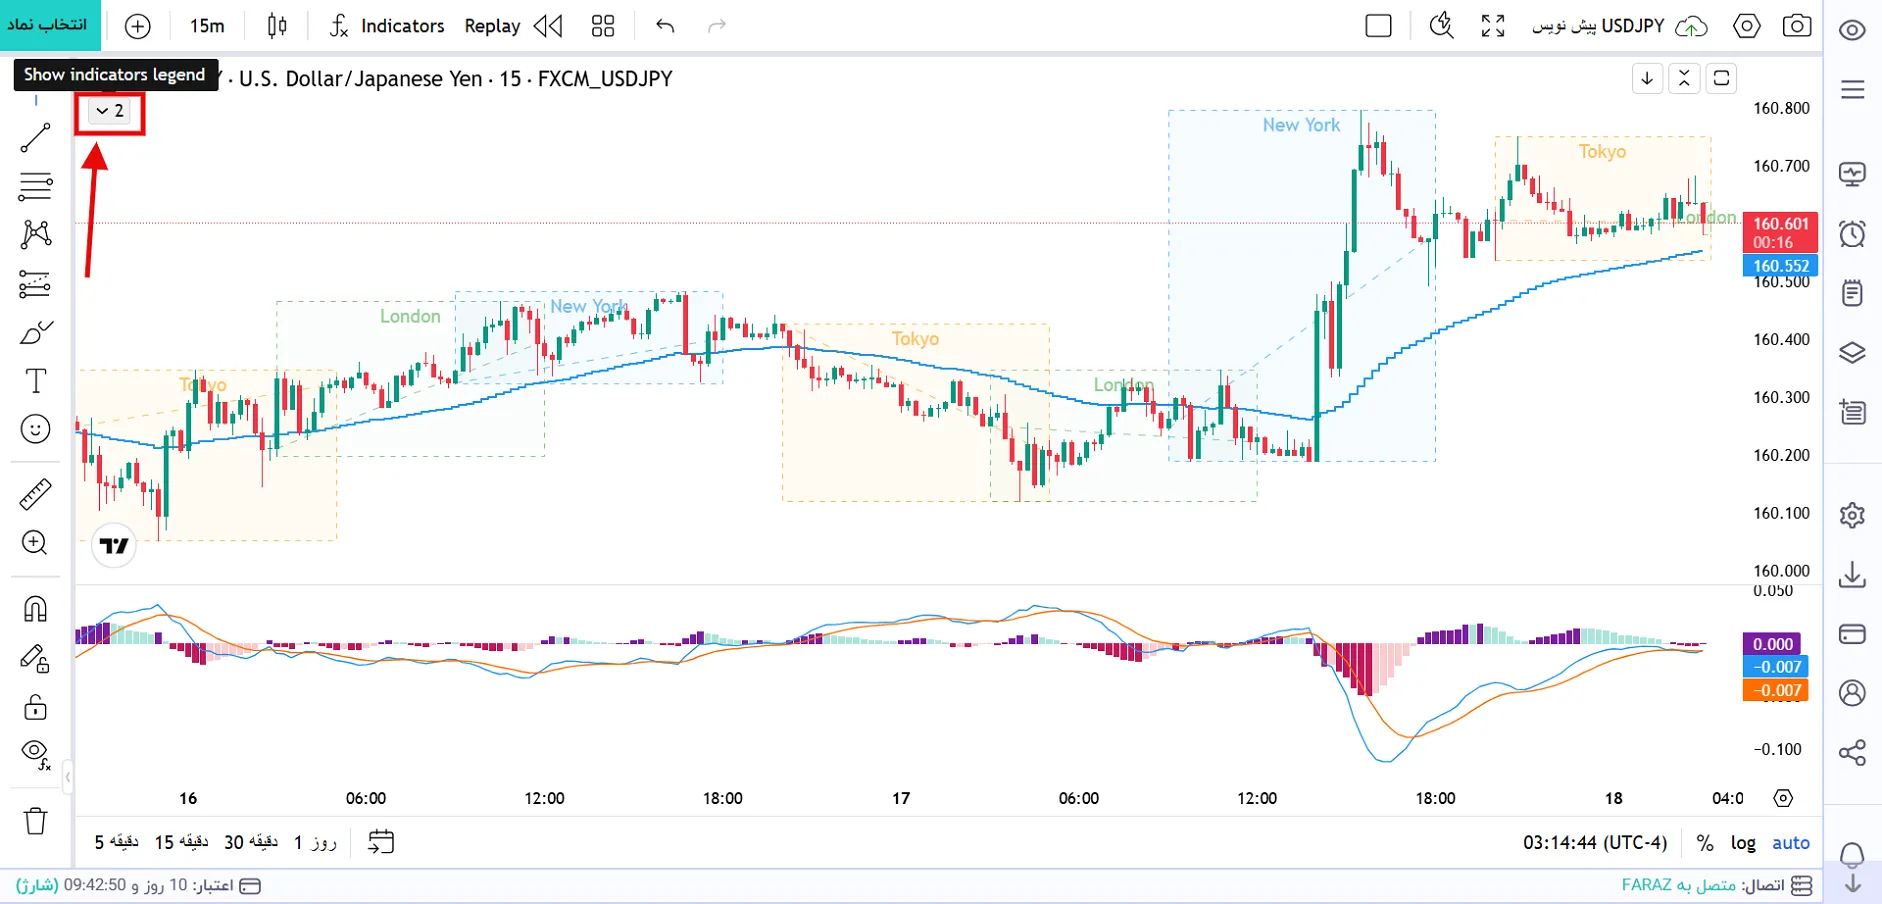Take a chart snapshot with camera icon
The width and height of the screenshot is (1882, 904).
tap(1797, 26)
